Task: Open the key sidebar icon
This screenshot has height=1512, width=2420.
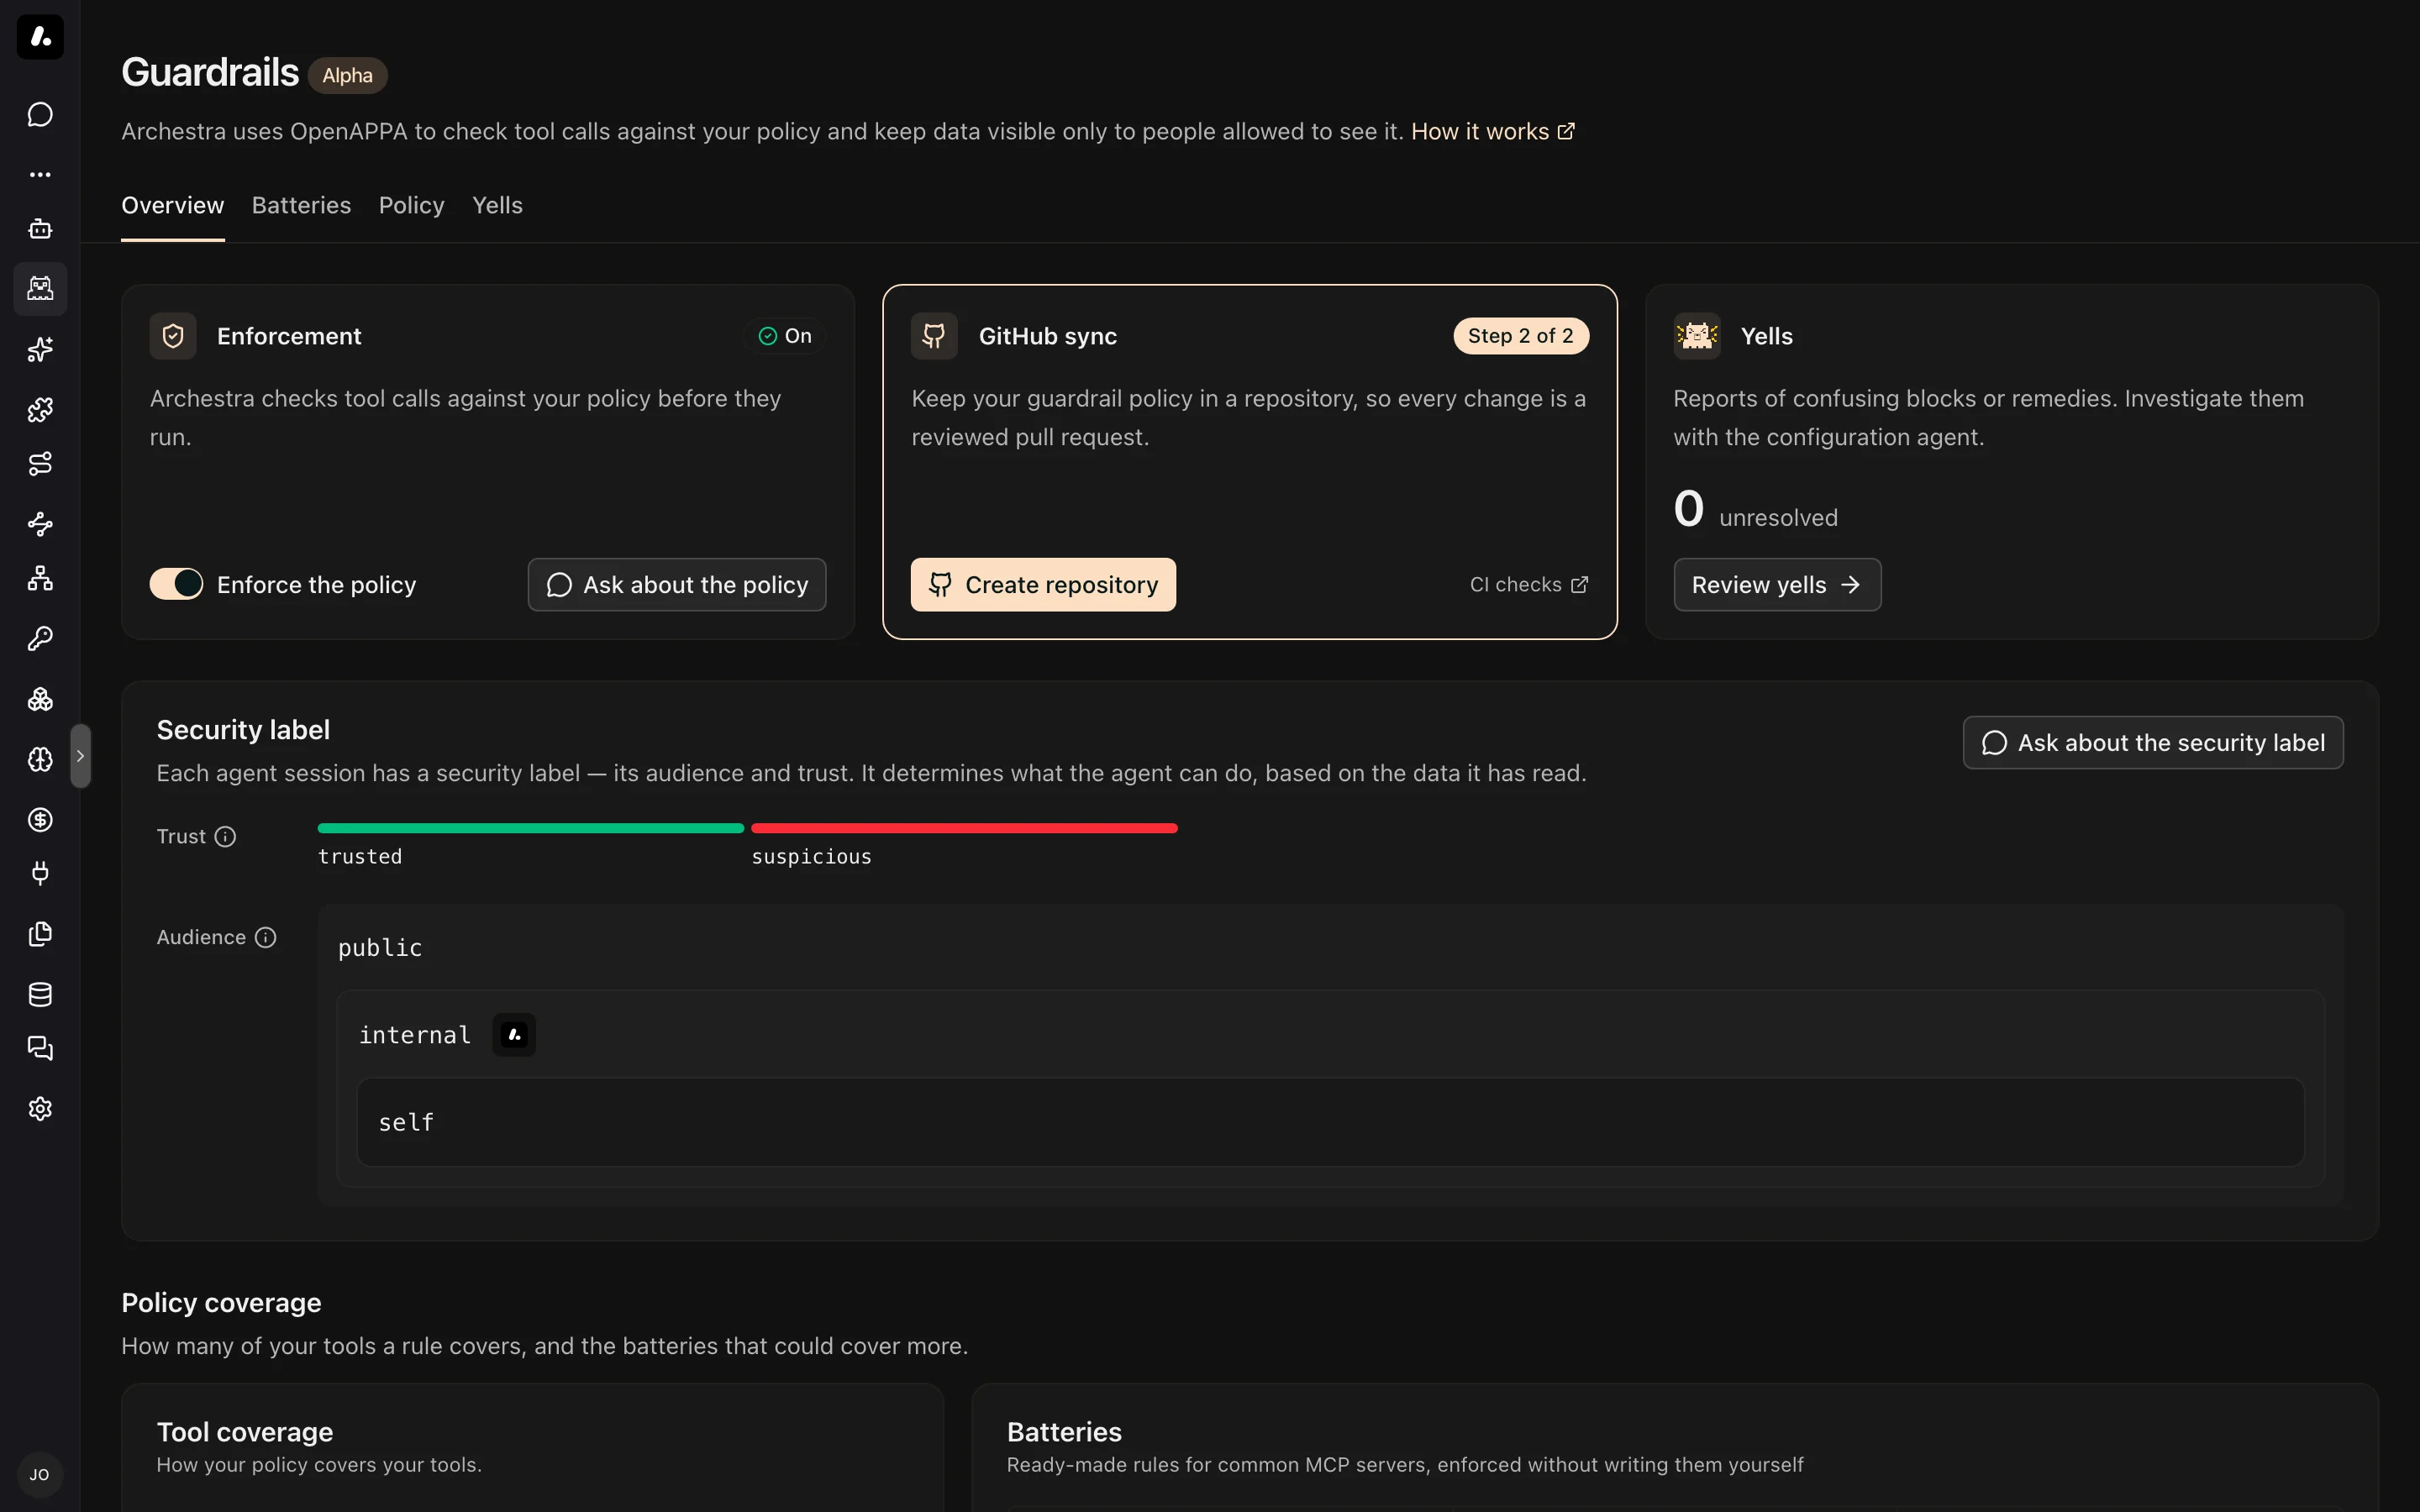Action: [40, 639]
